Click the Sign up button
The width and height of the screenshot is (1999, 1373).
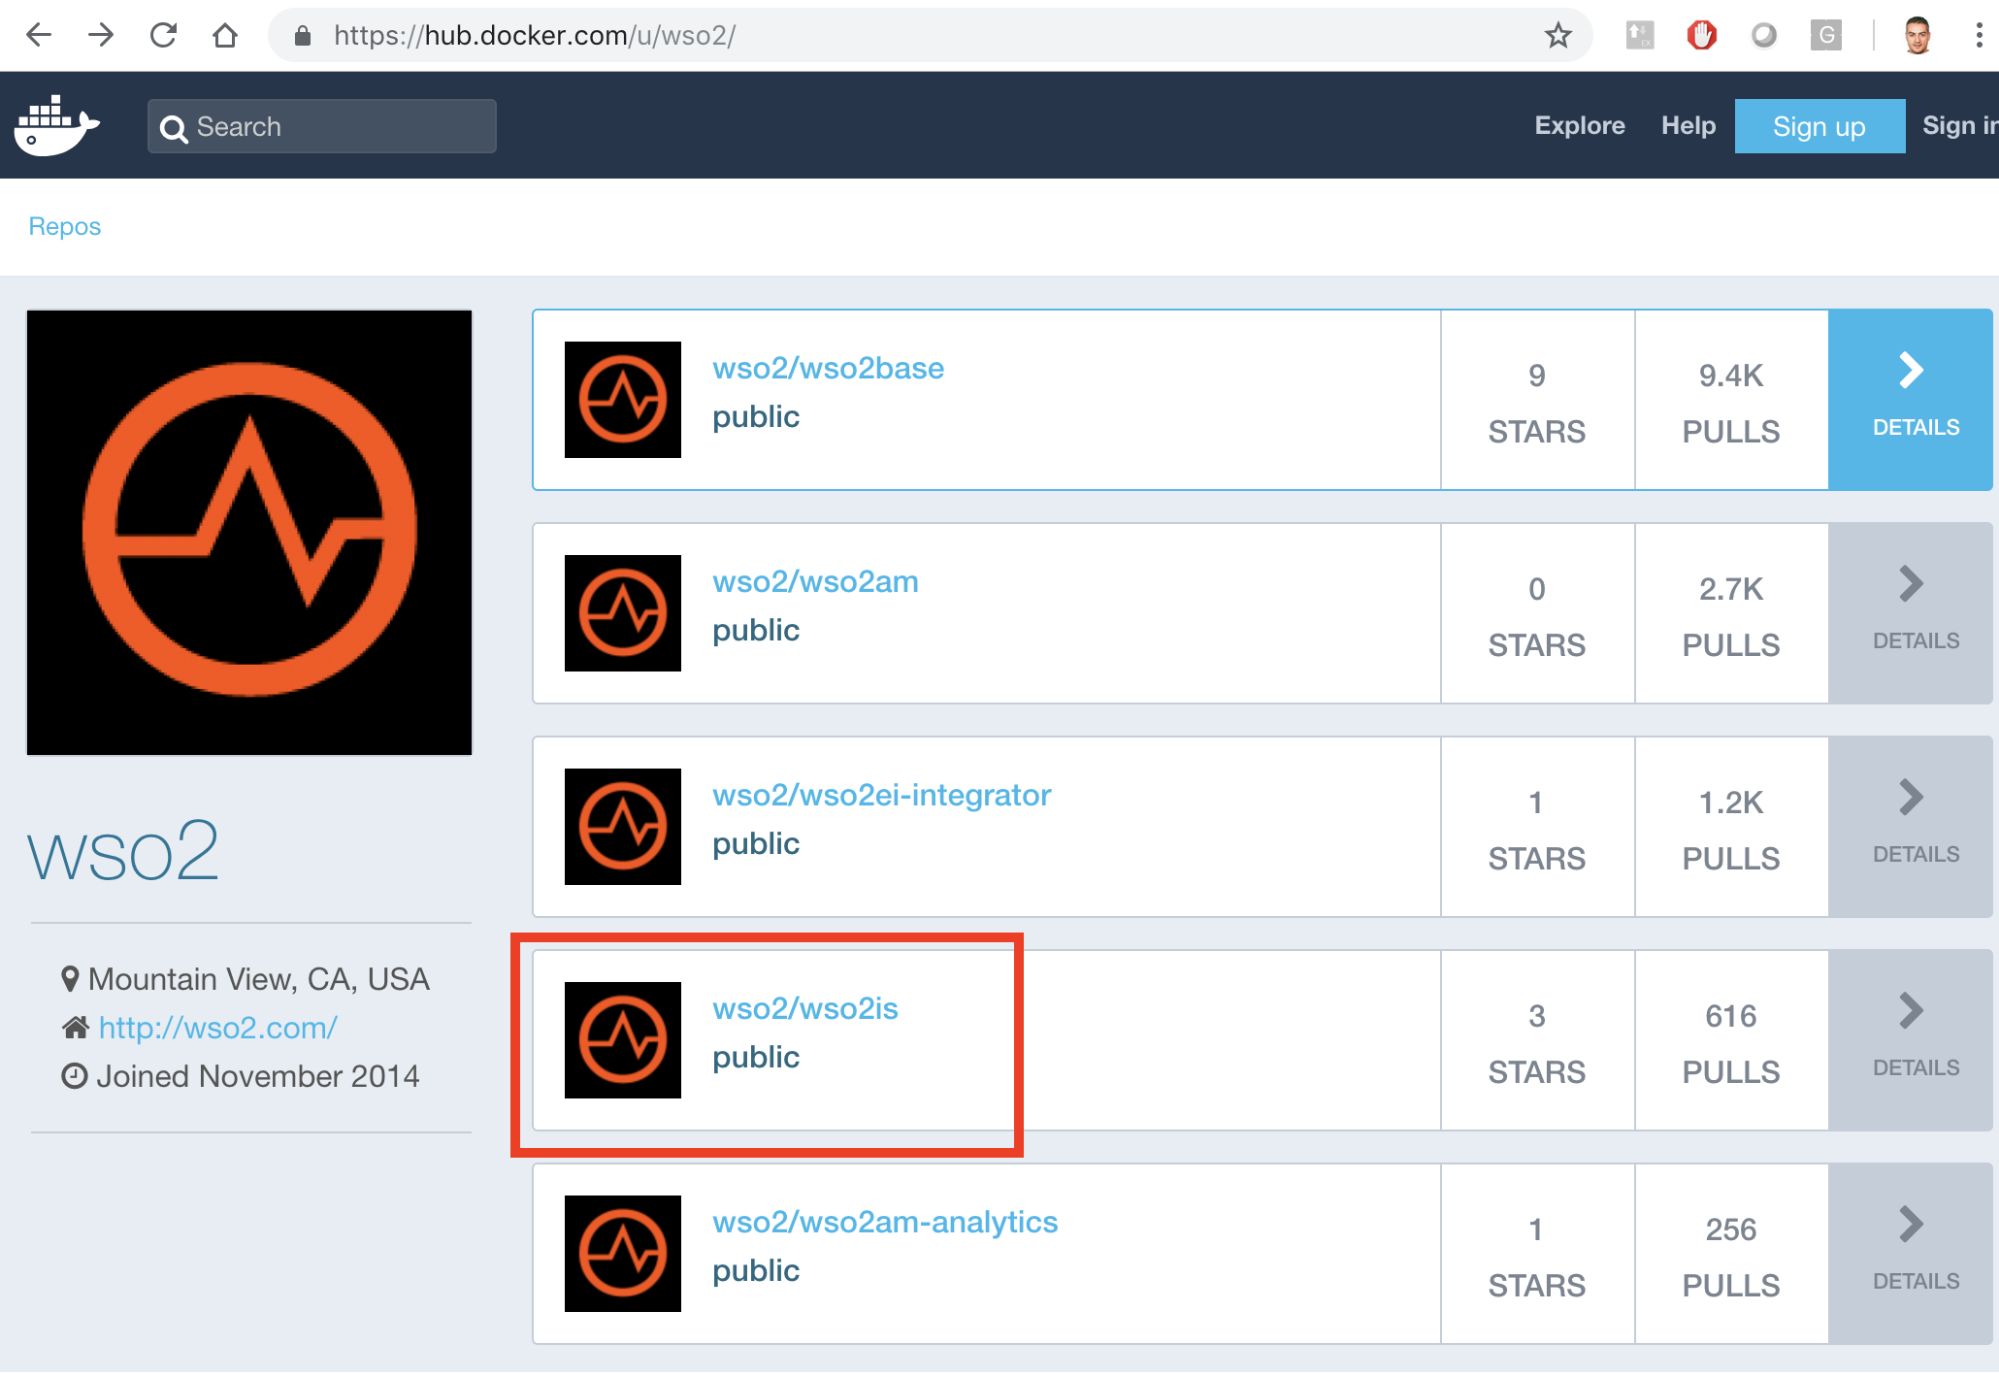(x=1820, y=126)
